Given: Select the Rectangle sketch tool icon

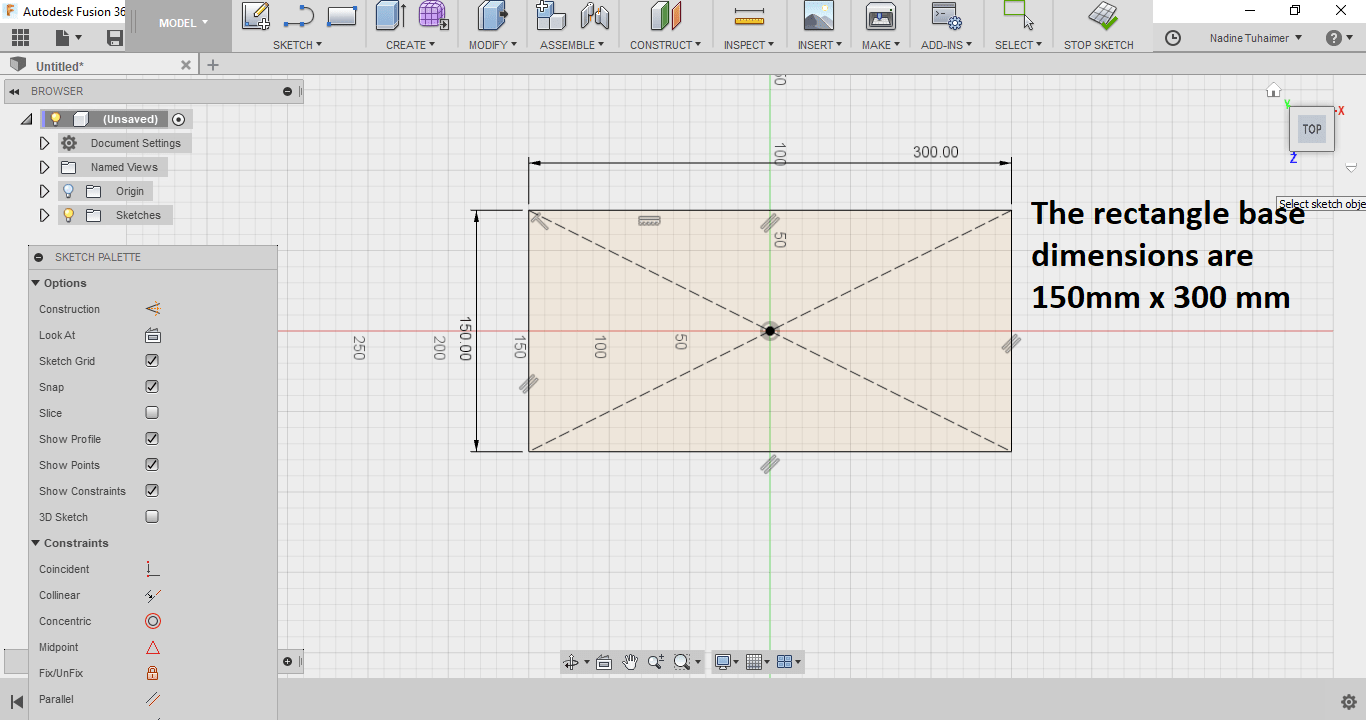Looking at the screenshot, I should [x=342, y=16].
